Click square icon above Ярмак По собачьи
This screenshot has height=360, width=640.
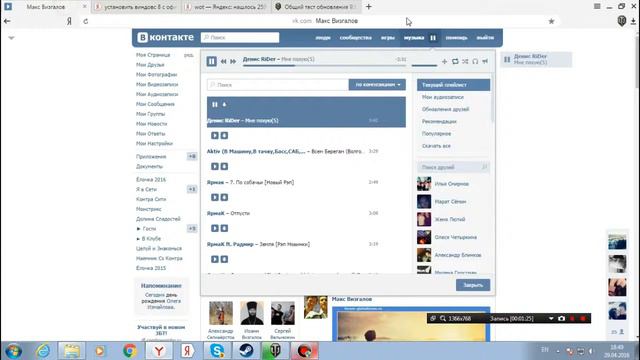coord(224,167)
